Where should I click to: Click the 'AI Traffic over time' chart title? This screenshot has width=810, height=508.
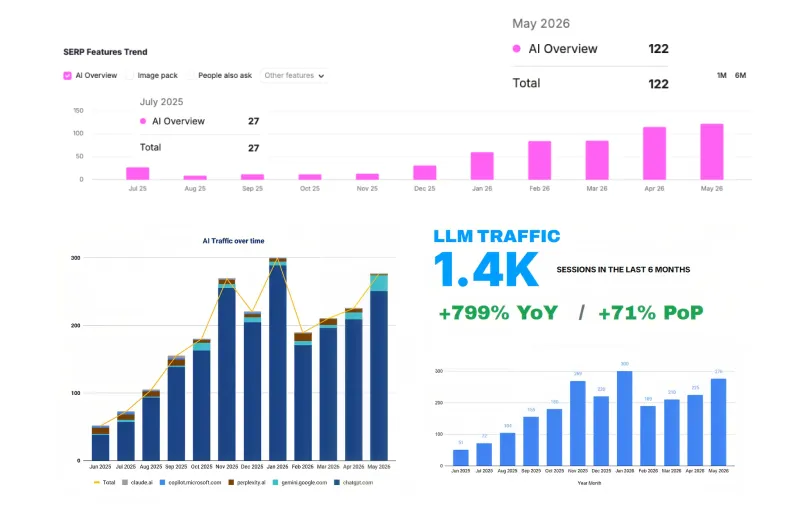(x=233, y=241)
